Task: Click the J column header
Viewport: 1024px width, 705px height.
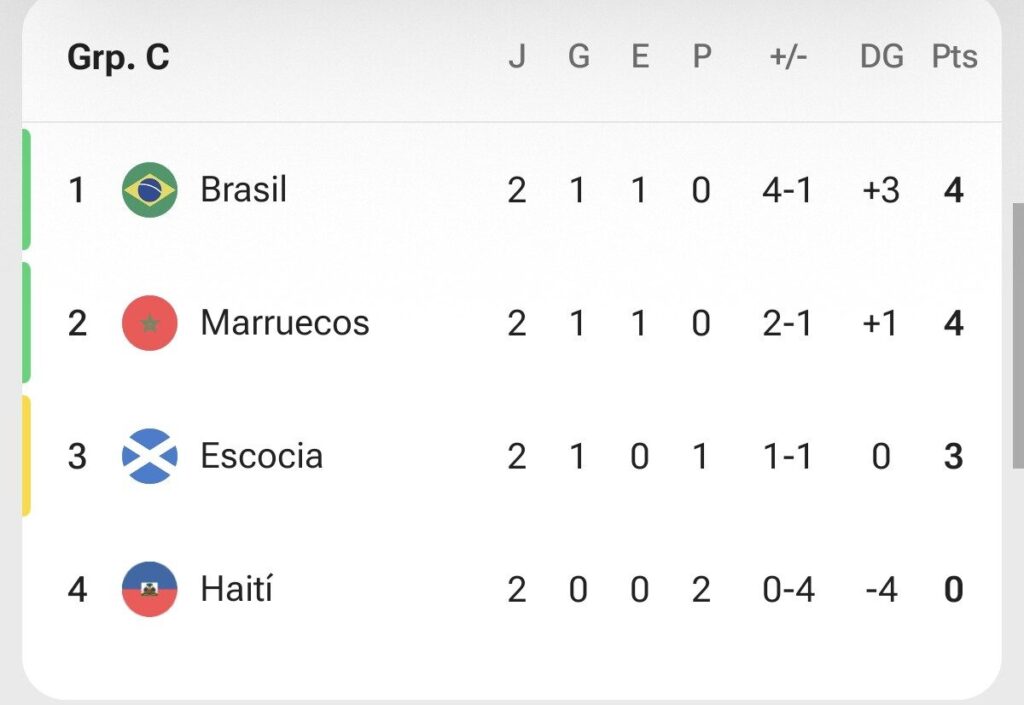Action: tap(517, 57)
